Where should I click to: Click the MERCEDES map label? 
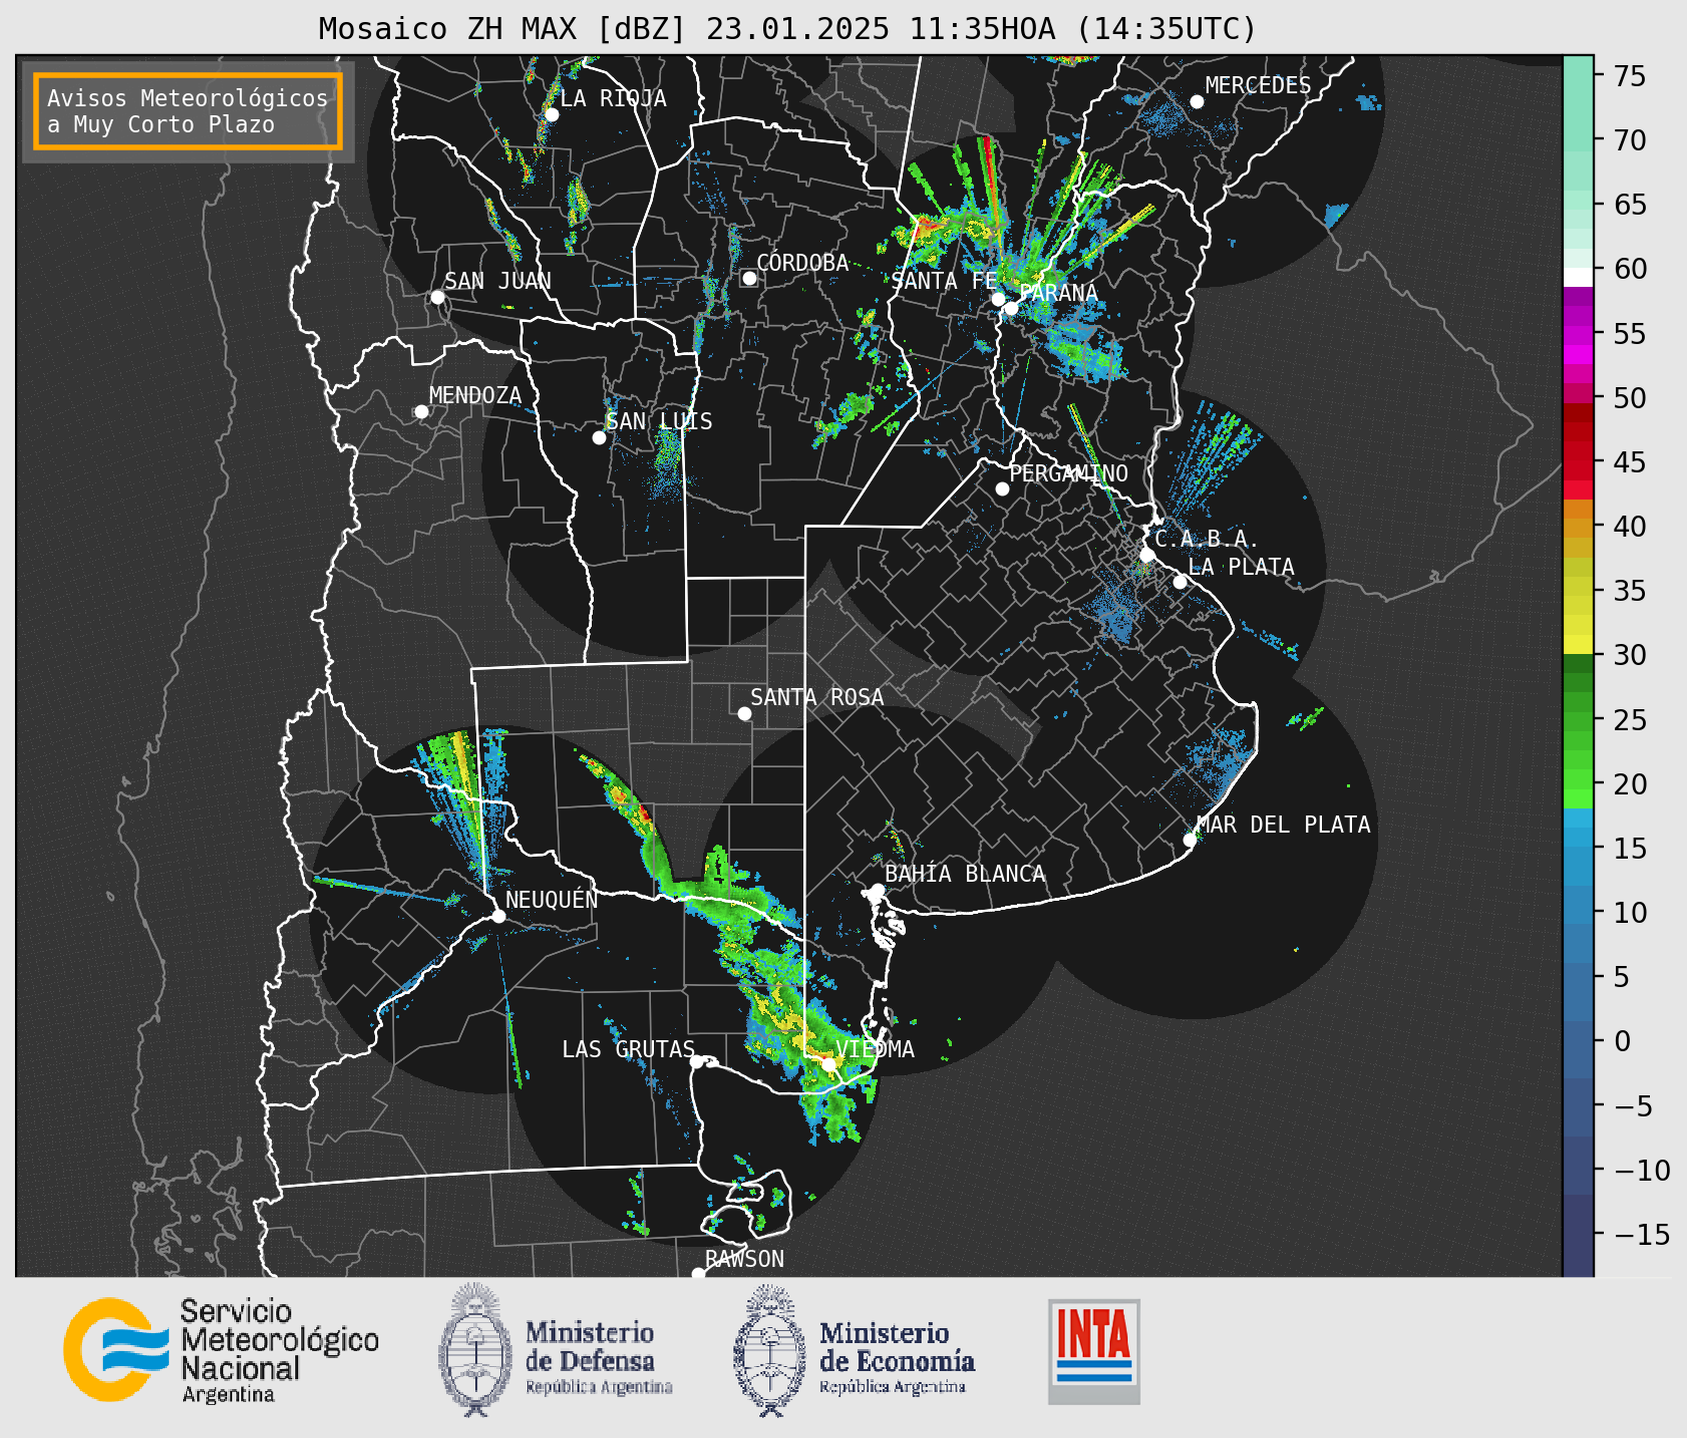1258,86
